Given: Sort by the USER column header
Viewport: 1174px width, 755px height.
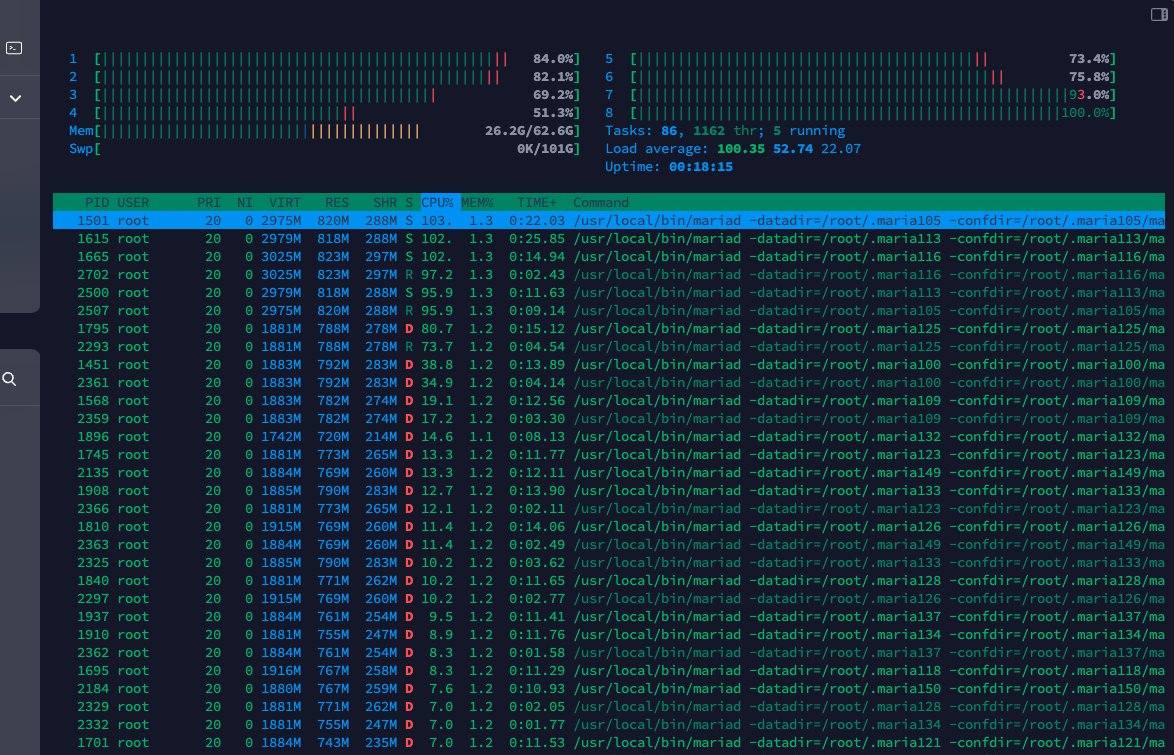Looking at the screenshot, I should click(133, 202).
